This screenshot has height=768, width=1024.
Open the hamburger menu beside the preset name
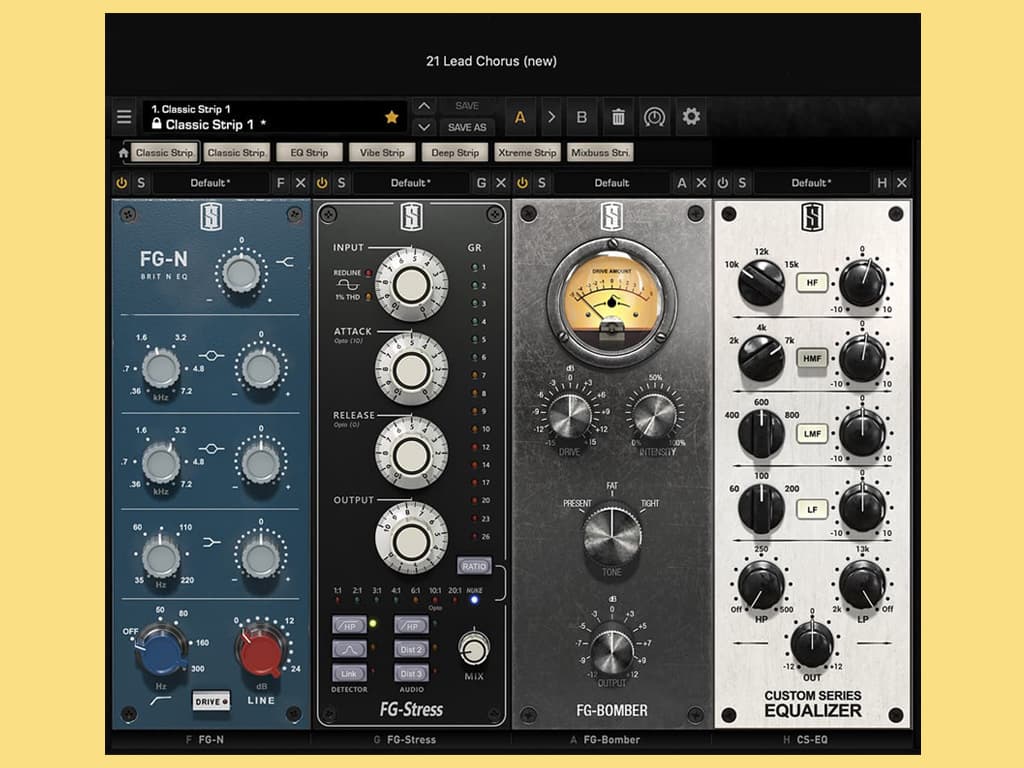124,117
